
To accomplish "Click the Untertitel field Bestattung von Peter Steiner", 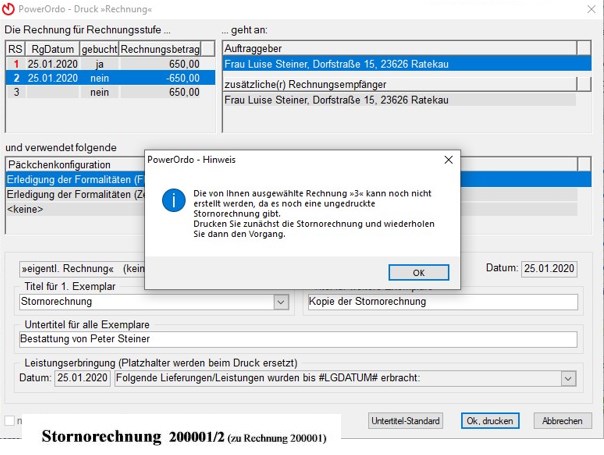I will tap(298, 339).
